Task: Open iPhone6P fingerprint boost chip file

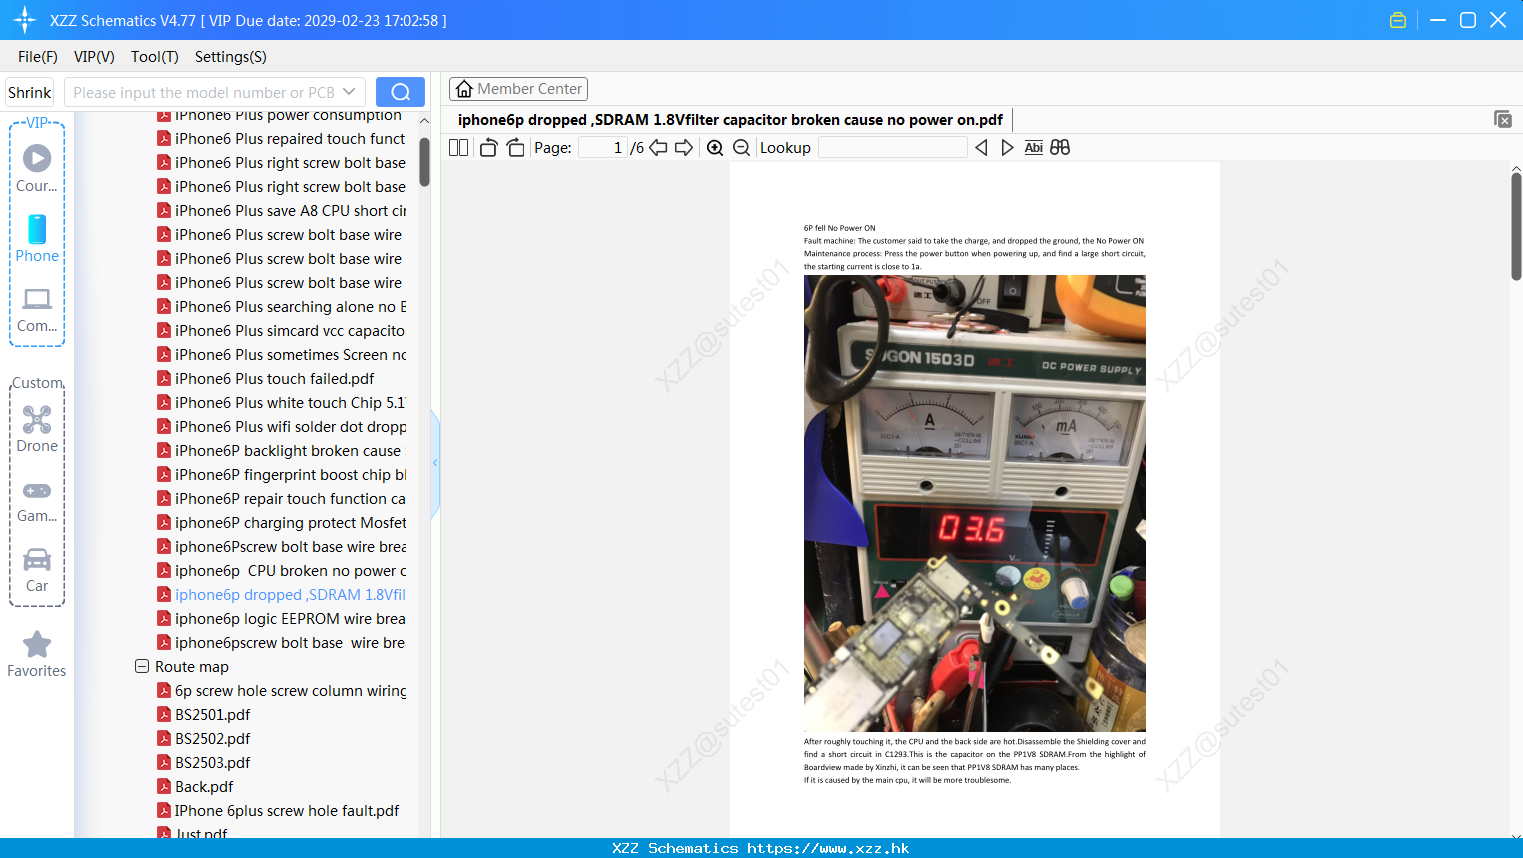Action: pyautogui.click(x=282, y=474)
